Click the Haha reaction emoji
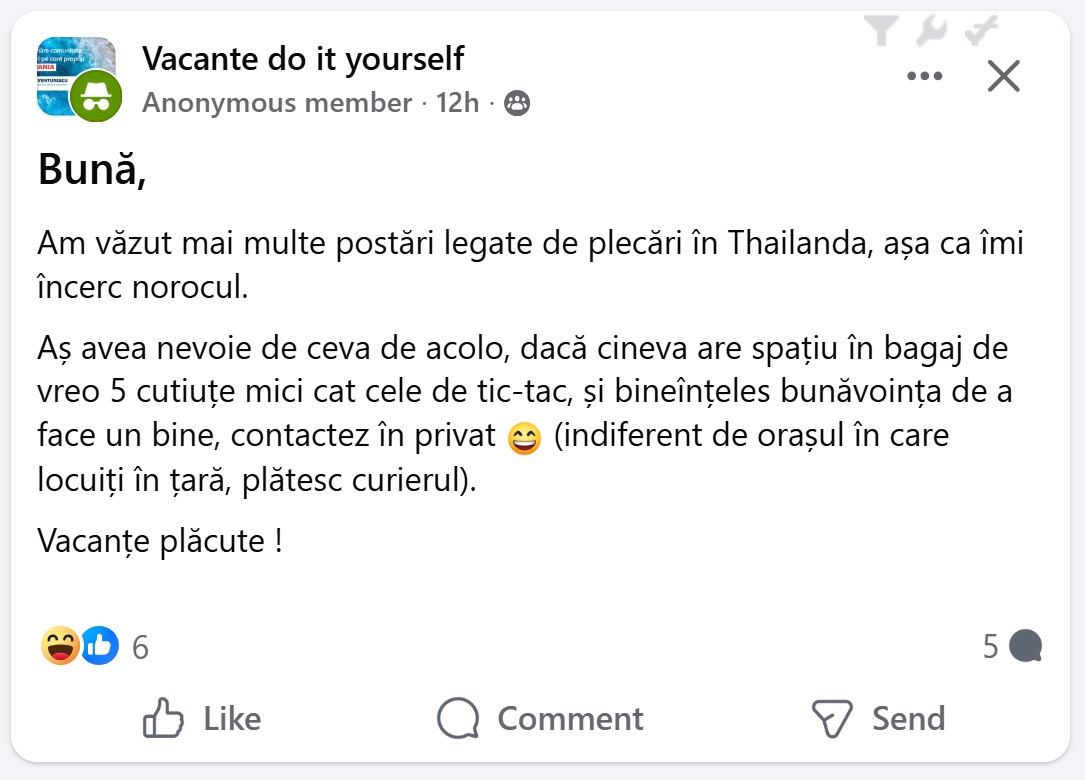The height and width of the screenshot is (780, 1085). pyautogui.click(x=60, y=646)
